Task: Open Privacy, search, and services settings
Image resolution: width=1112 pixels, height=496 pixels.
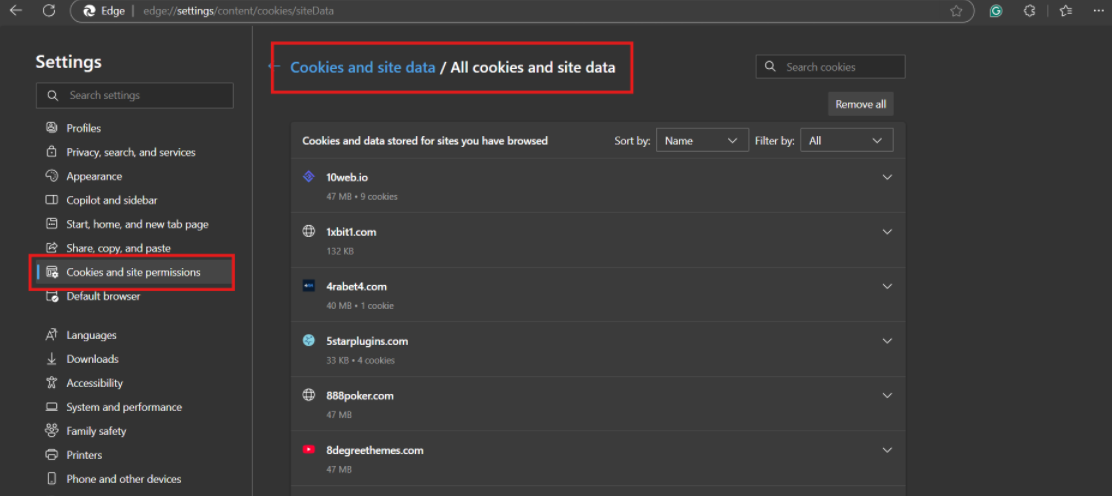Action: 130,153
